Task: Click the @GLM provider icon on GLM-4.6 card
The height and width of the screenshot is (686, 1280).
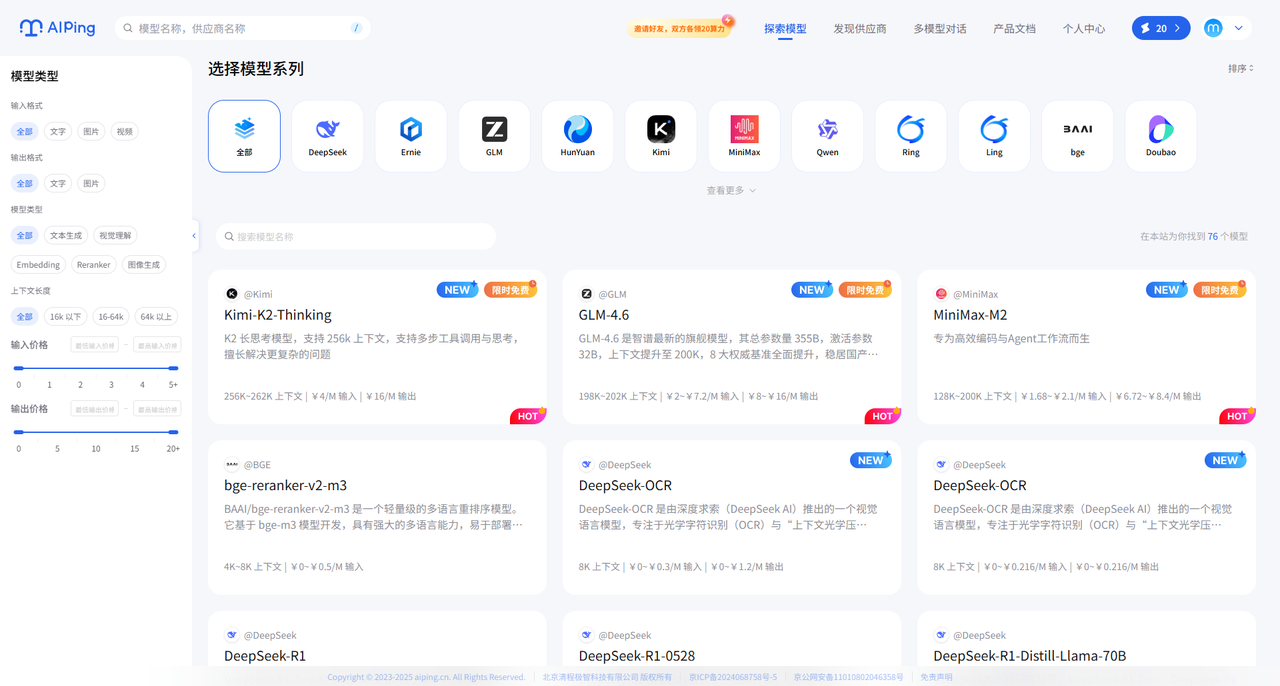Action: pyautogui.click(x=587, y=294)
